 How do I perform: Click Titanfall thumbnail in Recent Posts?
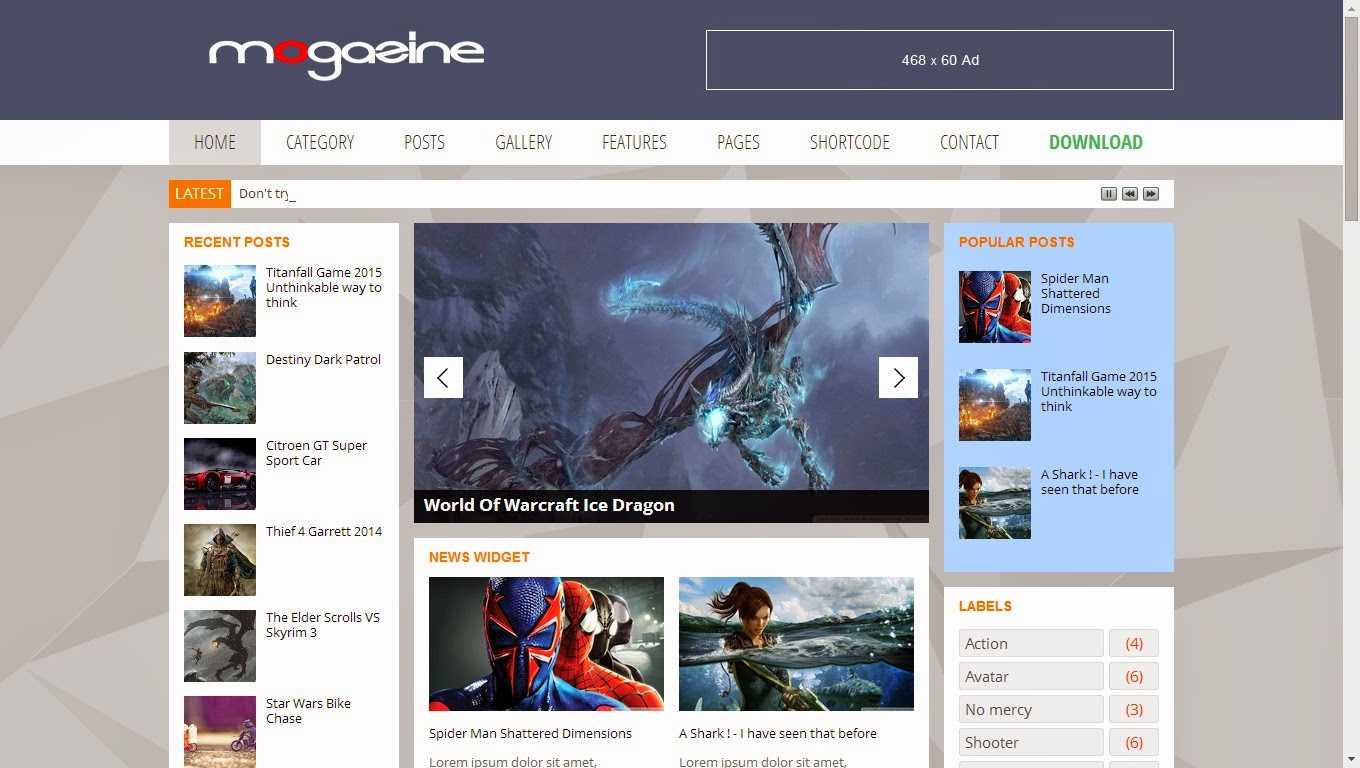pyautogui.click(x=220, y=301)
